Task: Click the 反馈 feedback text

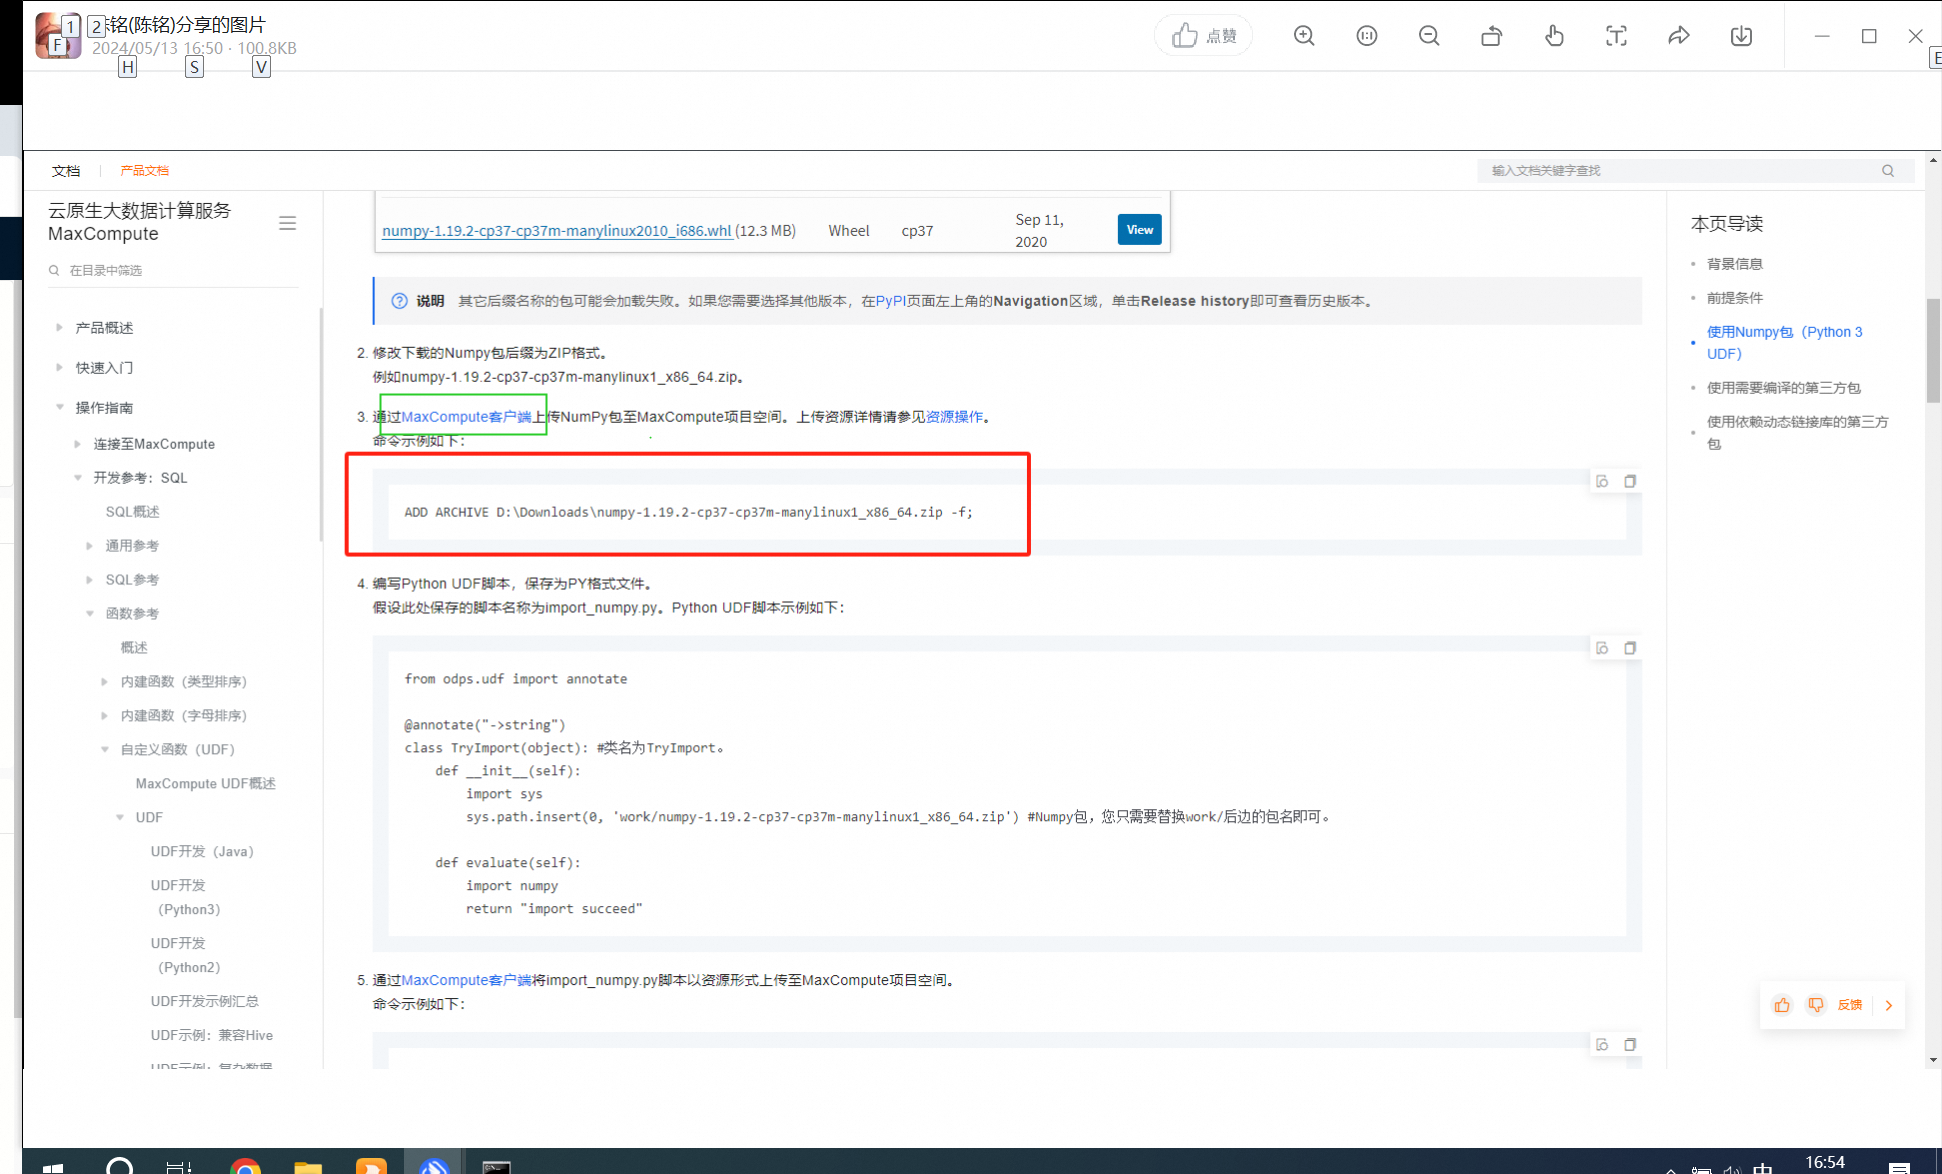Action: tap(1850, 1005)
